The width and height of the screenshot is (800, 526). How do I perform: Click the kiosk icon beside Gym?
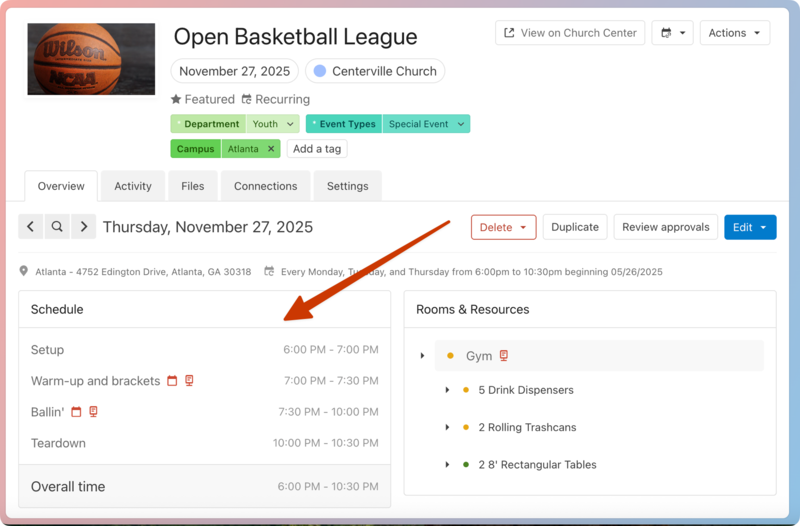click(504, 356)
